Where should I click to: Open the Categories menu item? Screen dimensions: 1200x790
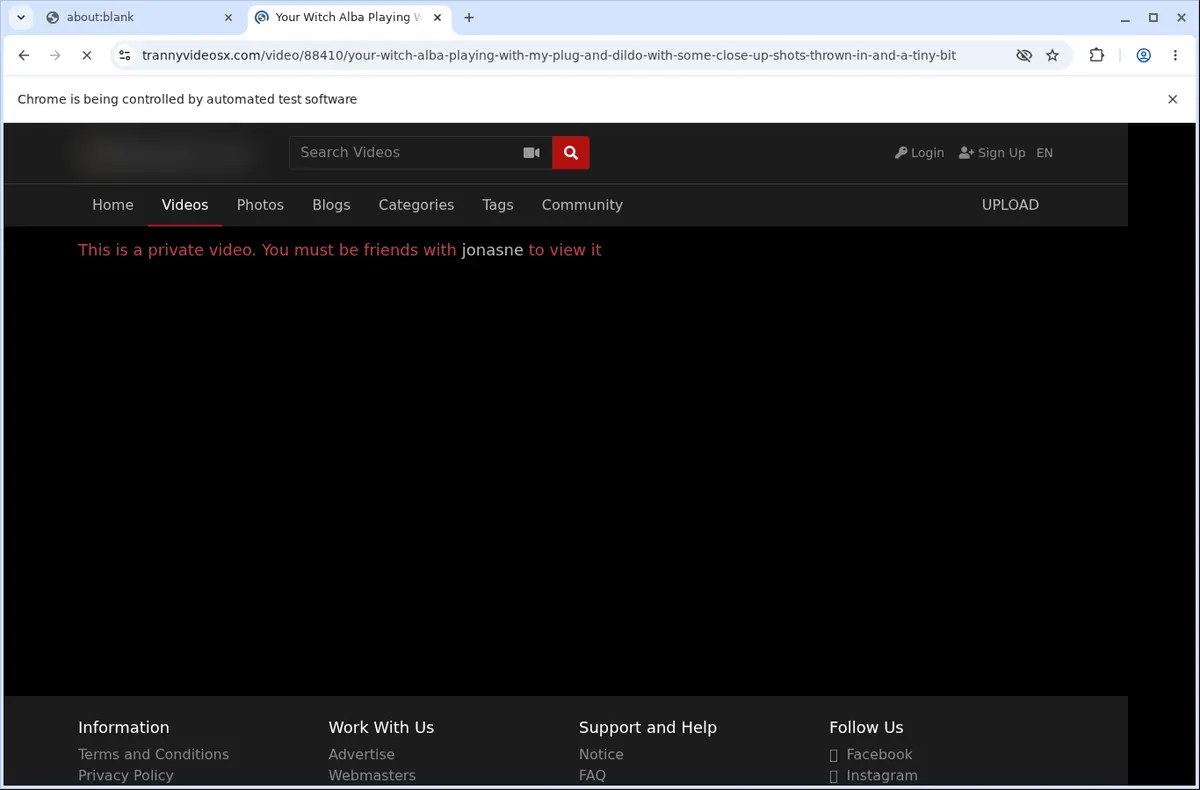[x=416, y=205]
